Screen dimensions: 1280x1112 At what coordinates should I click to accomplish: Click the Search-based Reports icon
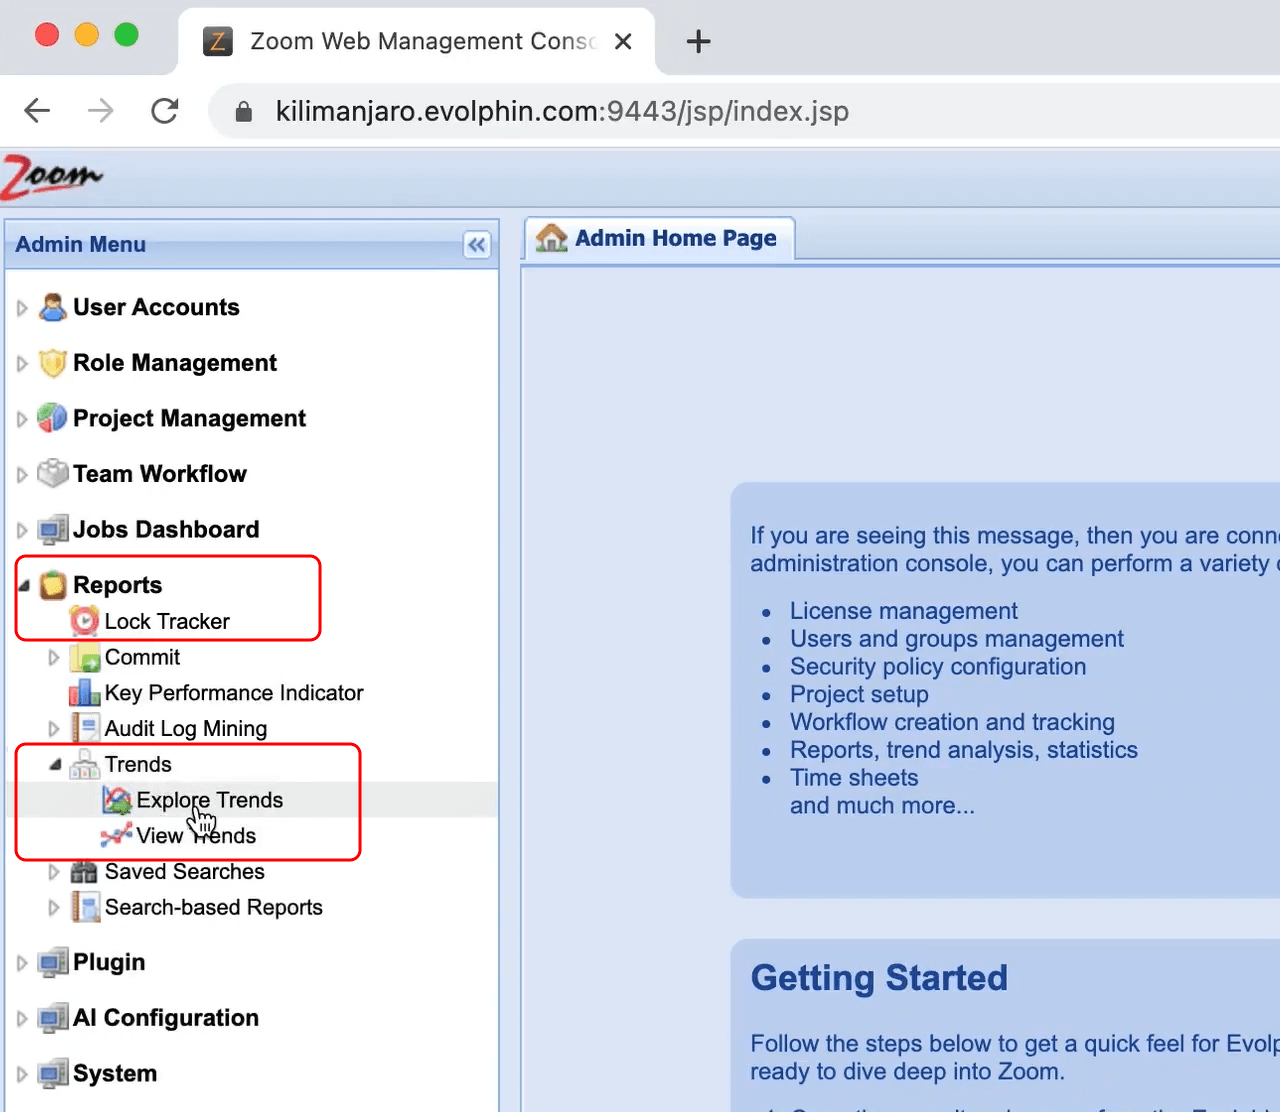point(85,907)
